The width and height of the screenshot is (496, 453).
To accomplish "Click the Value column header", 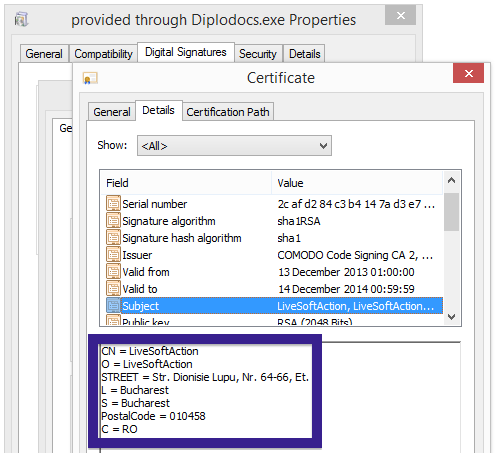I will tap(357, 183).
